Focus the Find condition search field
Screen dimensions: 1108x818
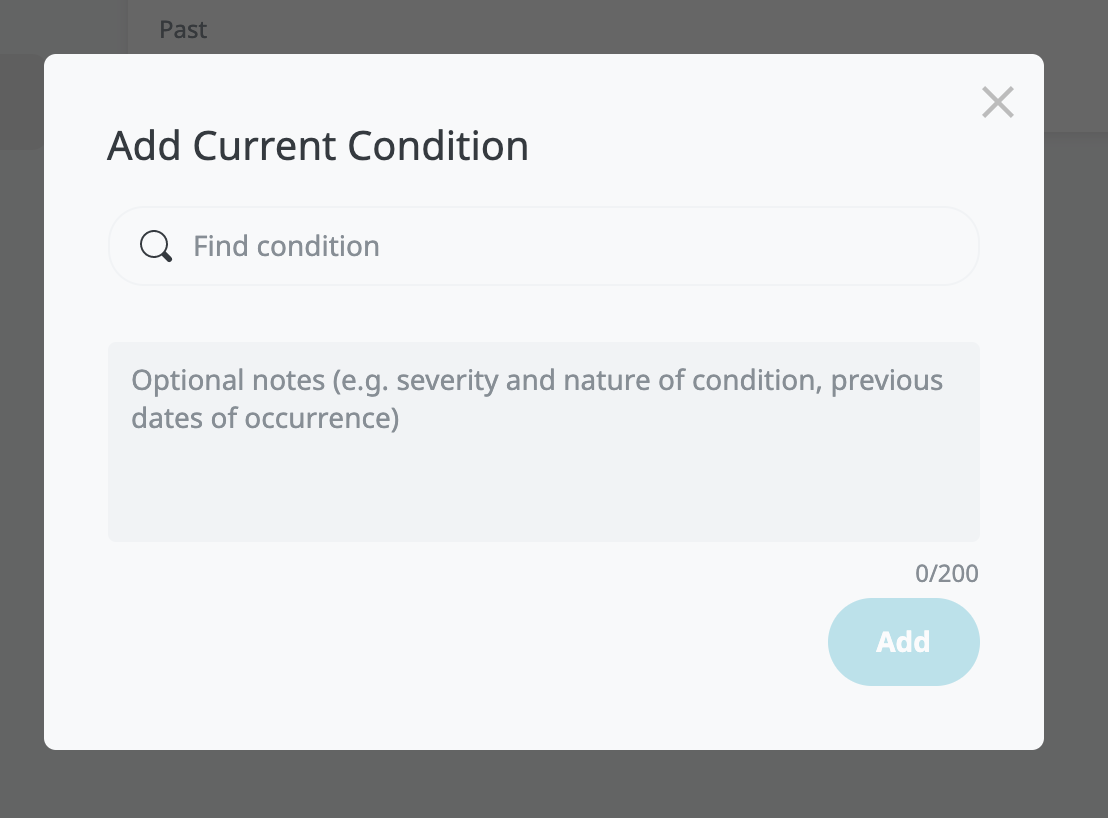click(543, 246)
